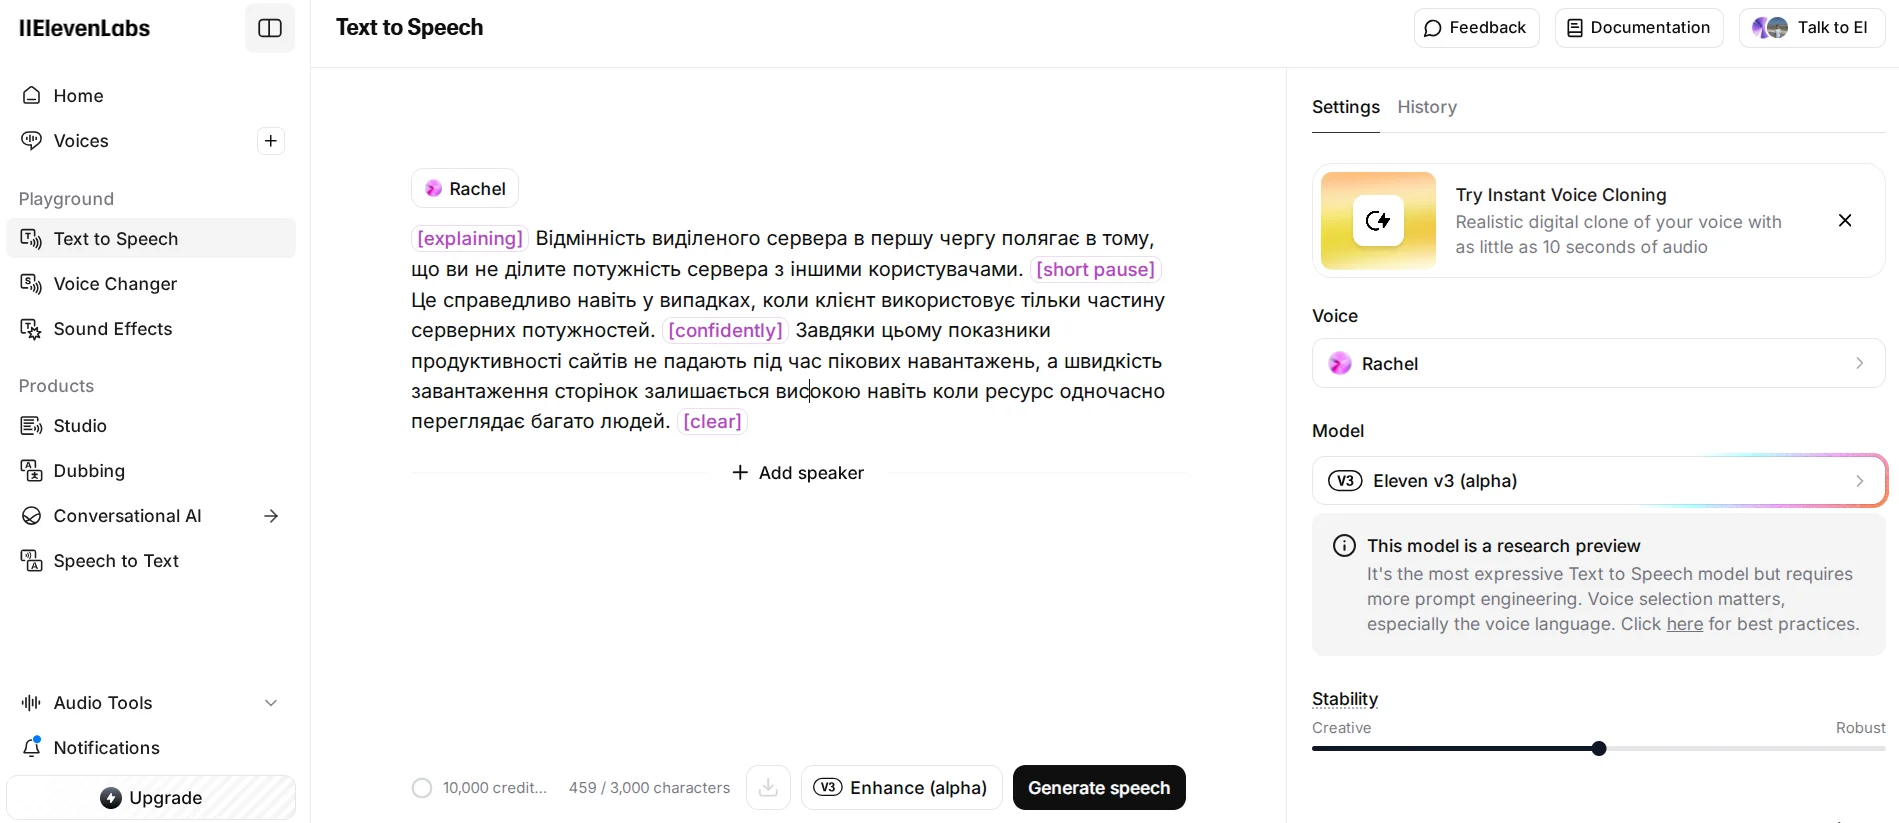Click the [short pause] tag
This screenshot has width=1899, height=823.
pos(1095,270)
